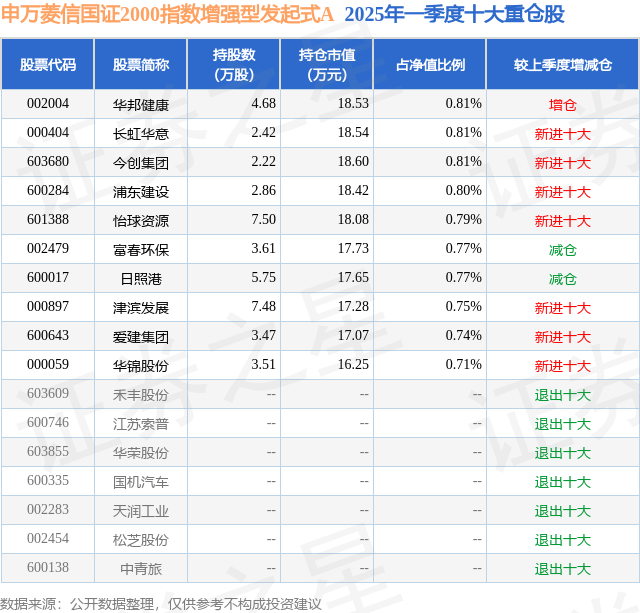Click the 持仓市值(万元) column header
Image resolution: width=640 pixels, height=613 pixels.
tap(327, 64)
